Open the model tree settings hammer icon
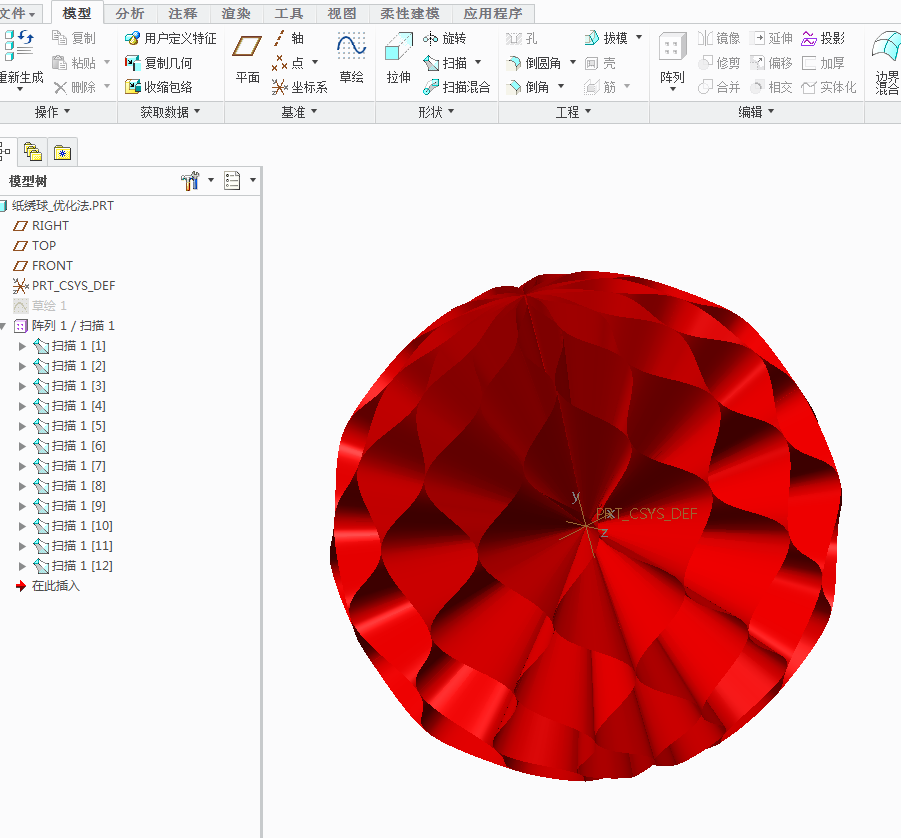901x838 pixels. [190, 181]
